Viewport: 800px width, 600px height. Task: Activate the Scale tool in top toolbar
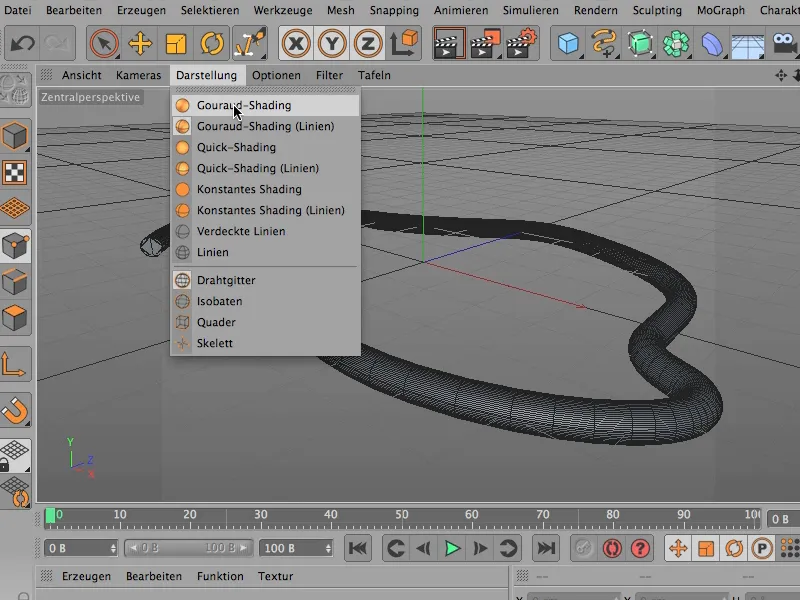point(176,43)
